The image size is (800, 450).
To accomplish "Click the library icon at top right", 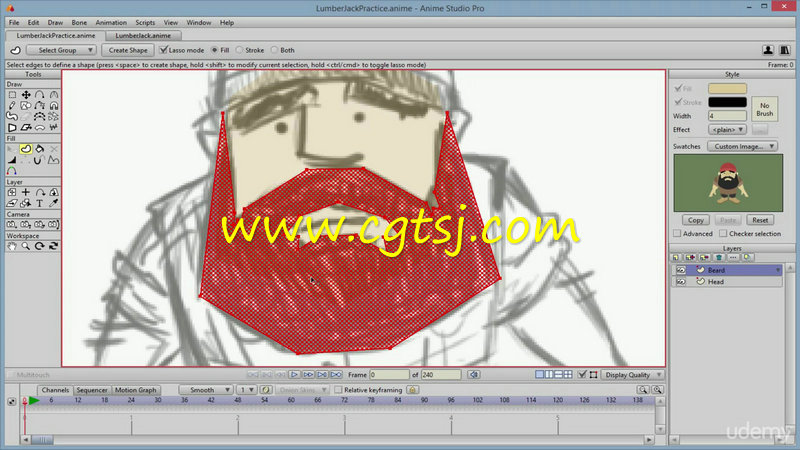I will click(784, 50).
